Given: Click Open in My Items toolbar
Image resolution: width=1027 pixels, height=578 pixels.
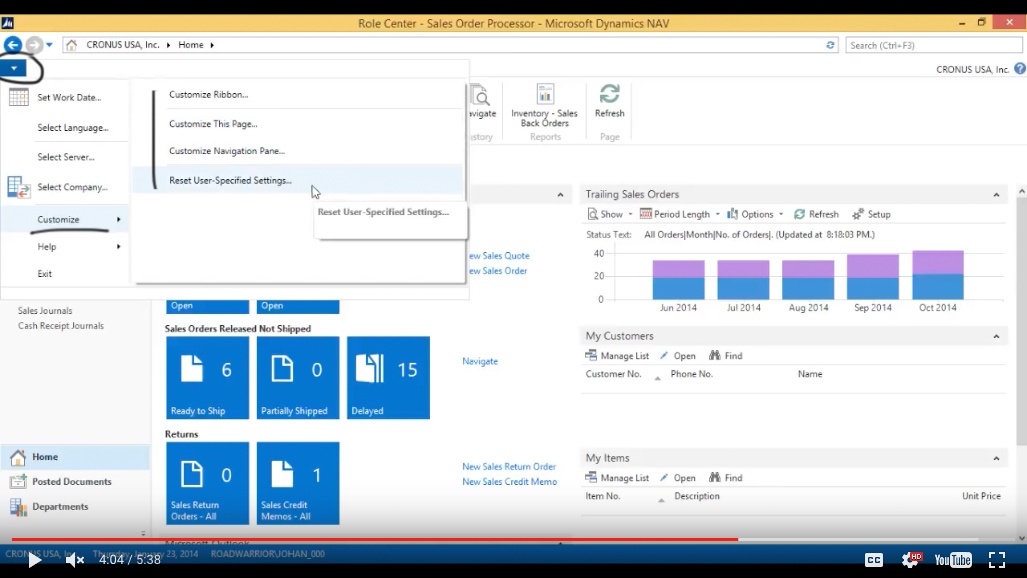Looking at the screenshot, I should click(x=677, y=478).
